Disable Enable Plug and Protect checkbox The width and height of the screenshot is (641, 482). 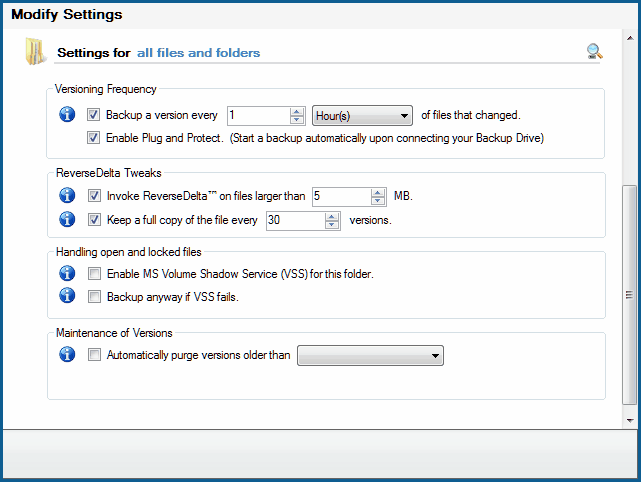[x=93, y=137]
